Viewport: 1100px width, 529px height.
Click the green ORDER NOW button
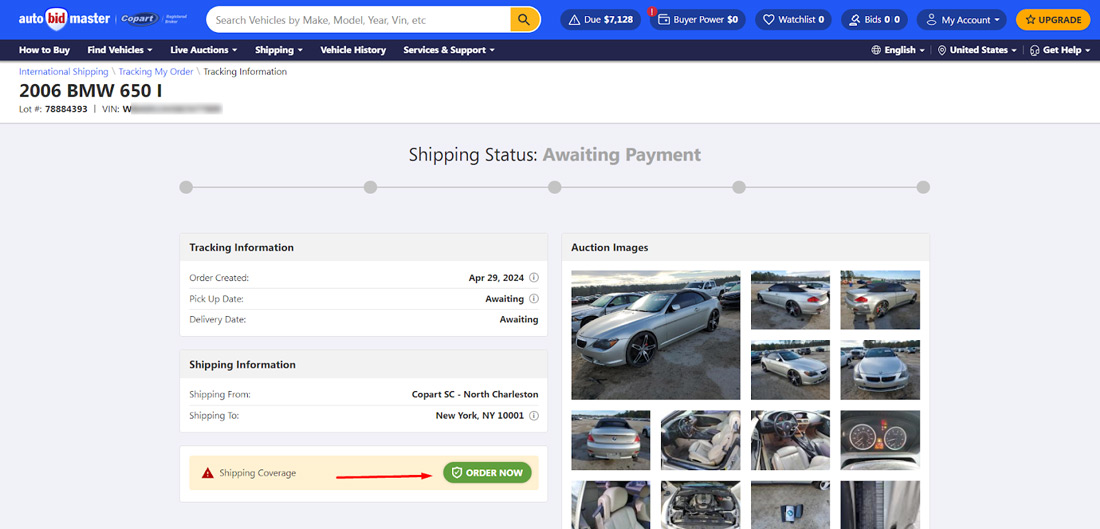[x=487, y=473]
